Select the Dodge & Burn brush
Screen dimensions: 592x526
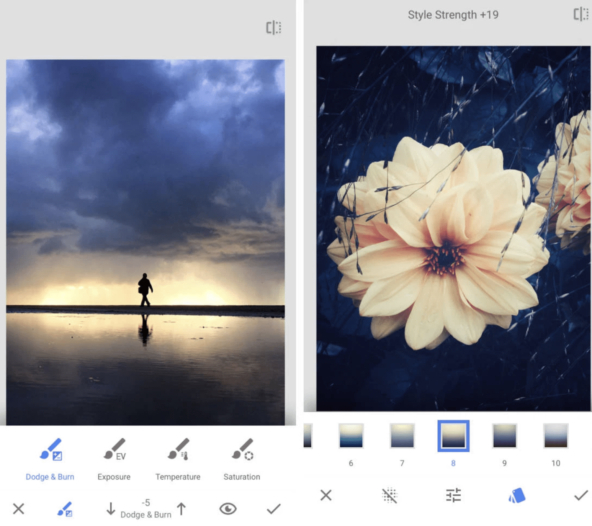click(x=50, y=459)
